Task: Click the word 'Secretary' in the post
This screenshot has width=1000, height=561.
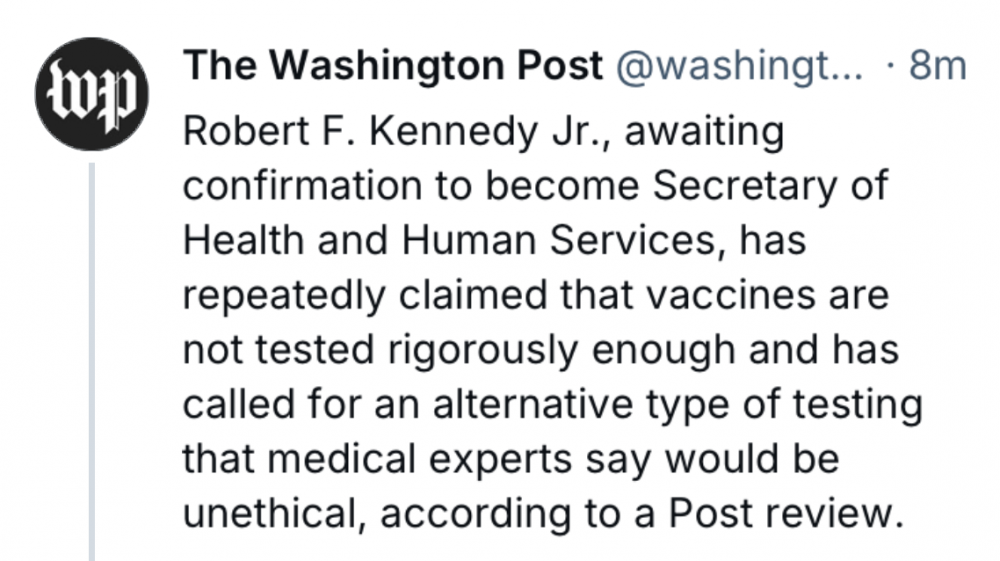Action: tap(747, 187)
